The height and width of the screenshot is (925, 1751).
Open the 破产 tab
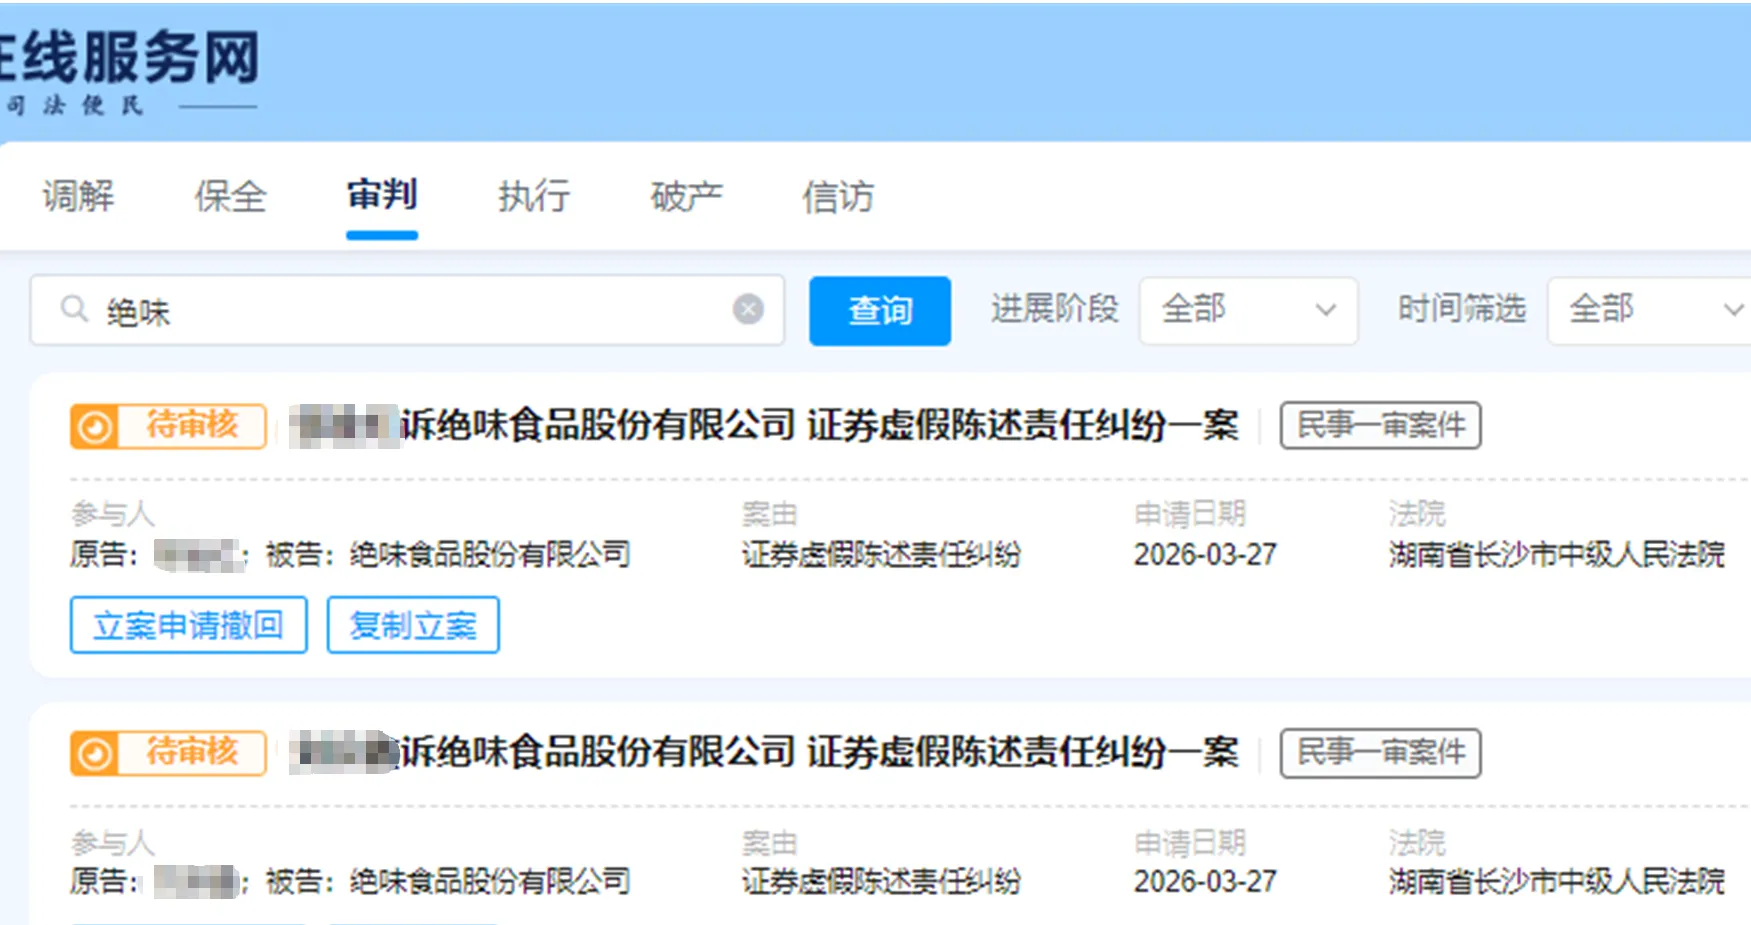pyautogui.click(x=684, y=196)
